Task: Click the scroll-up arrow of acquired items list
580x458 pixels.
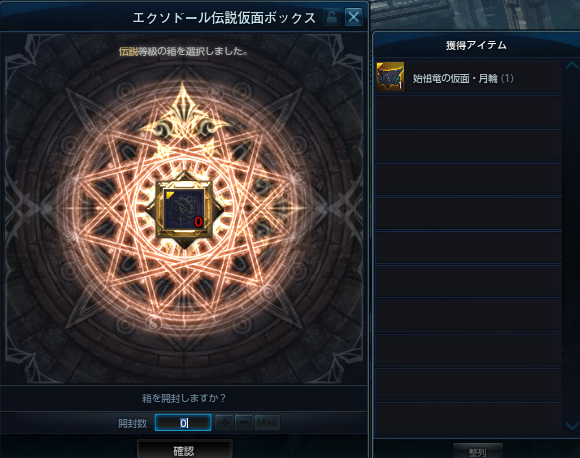Action: 572,66
